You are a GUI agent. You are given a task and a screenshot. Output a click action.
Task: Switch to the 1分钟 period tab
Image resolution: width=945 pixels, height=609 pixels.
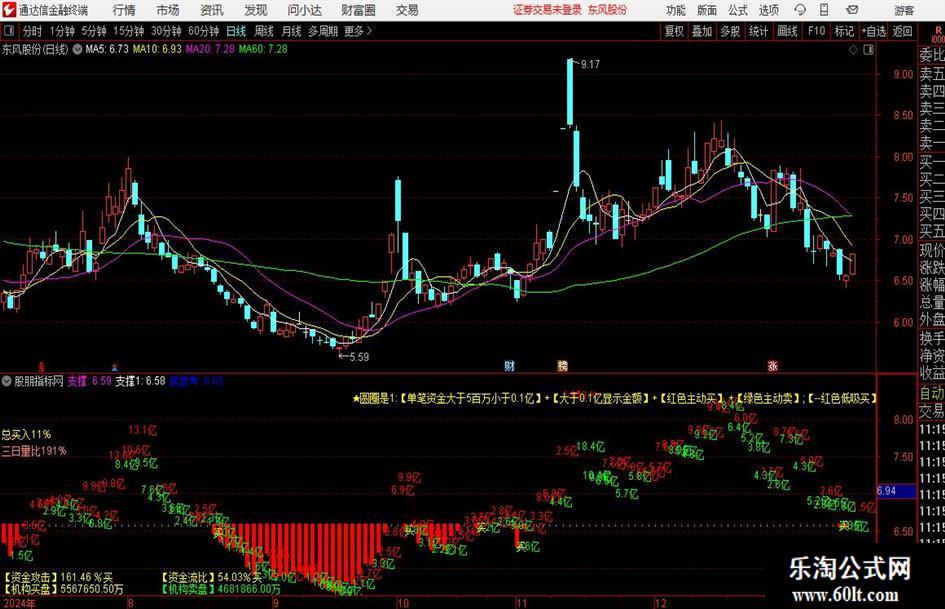click(62, 31)
